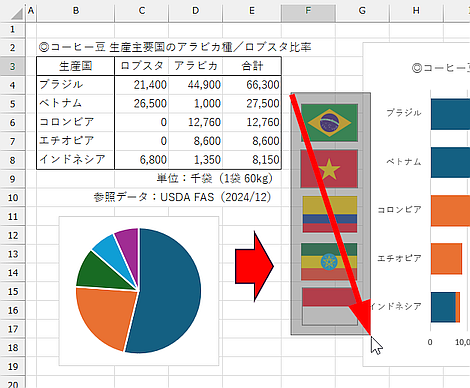Select row 1 header
Viewport: 470px width, 388px height.
pos(13,29)
